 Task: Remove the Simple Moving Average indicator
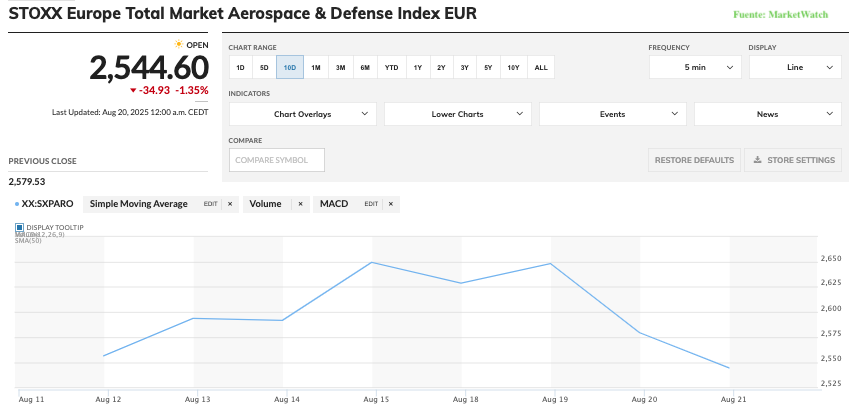point(229,204)
